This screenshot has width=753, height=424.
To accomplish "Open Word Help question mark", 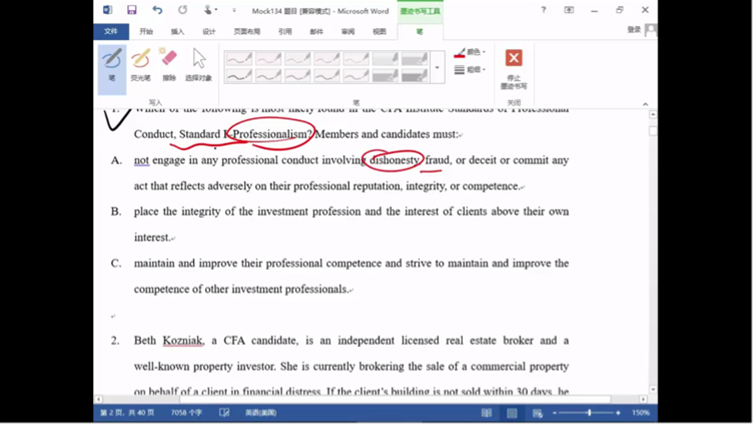I will (x=543, y=10).
